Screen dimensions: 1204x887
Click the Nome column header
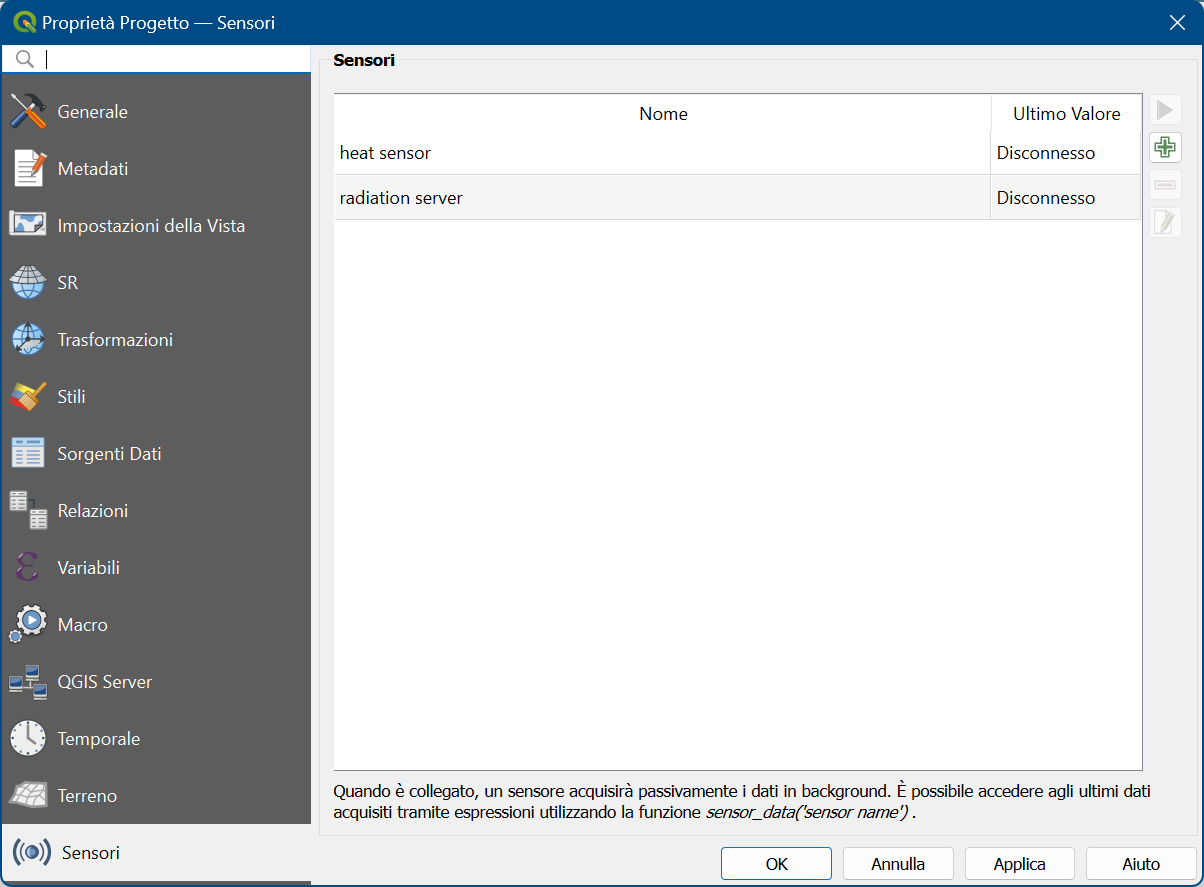pyautogui.click(x=663, y=114)
